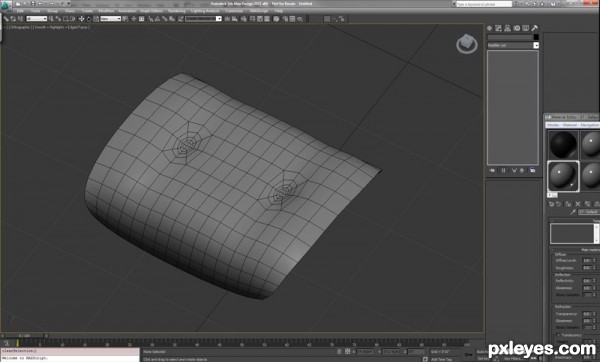Switch to the Utilities hammer tab
This screenshot has height=362, width=600.
click(535, 28)
